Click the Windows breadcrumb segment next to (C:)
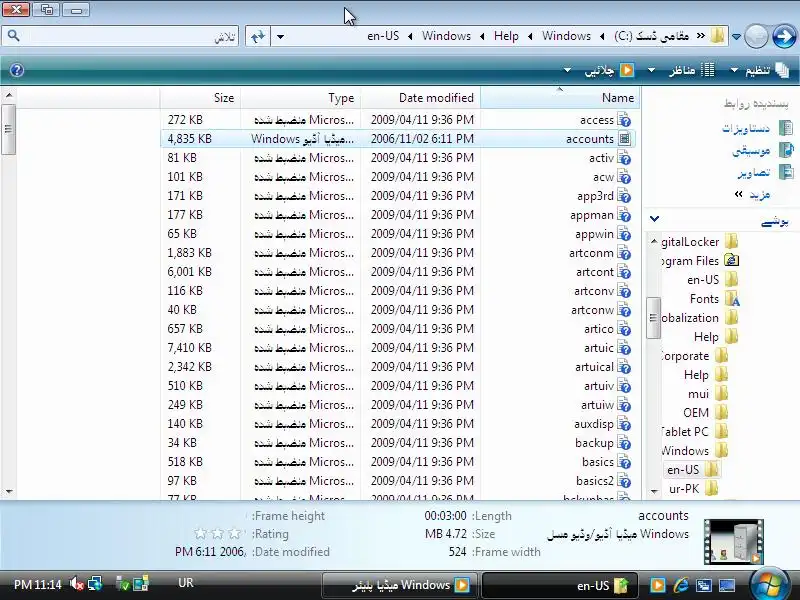This screenshot has height=600, width=800. pyautogui.click(x=566, y=36)
